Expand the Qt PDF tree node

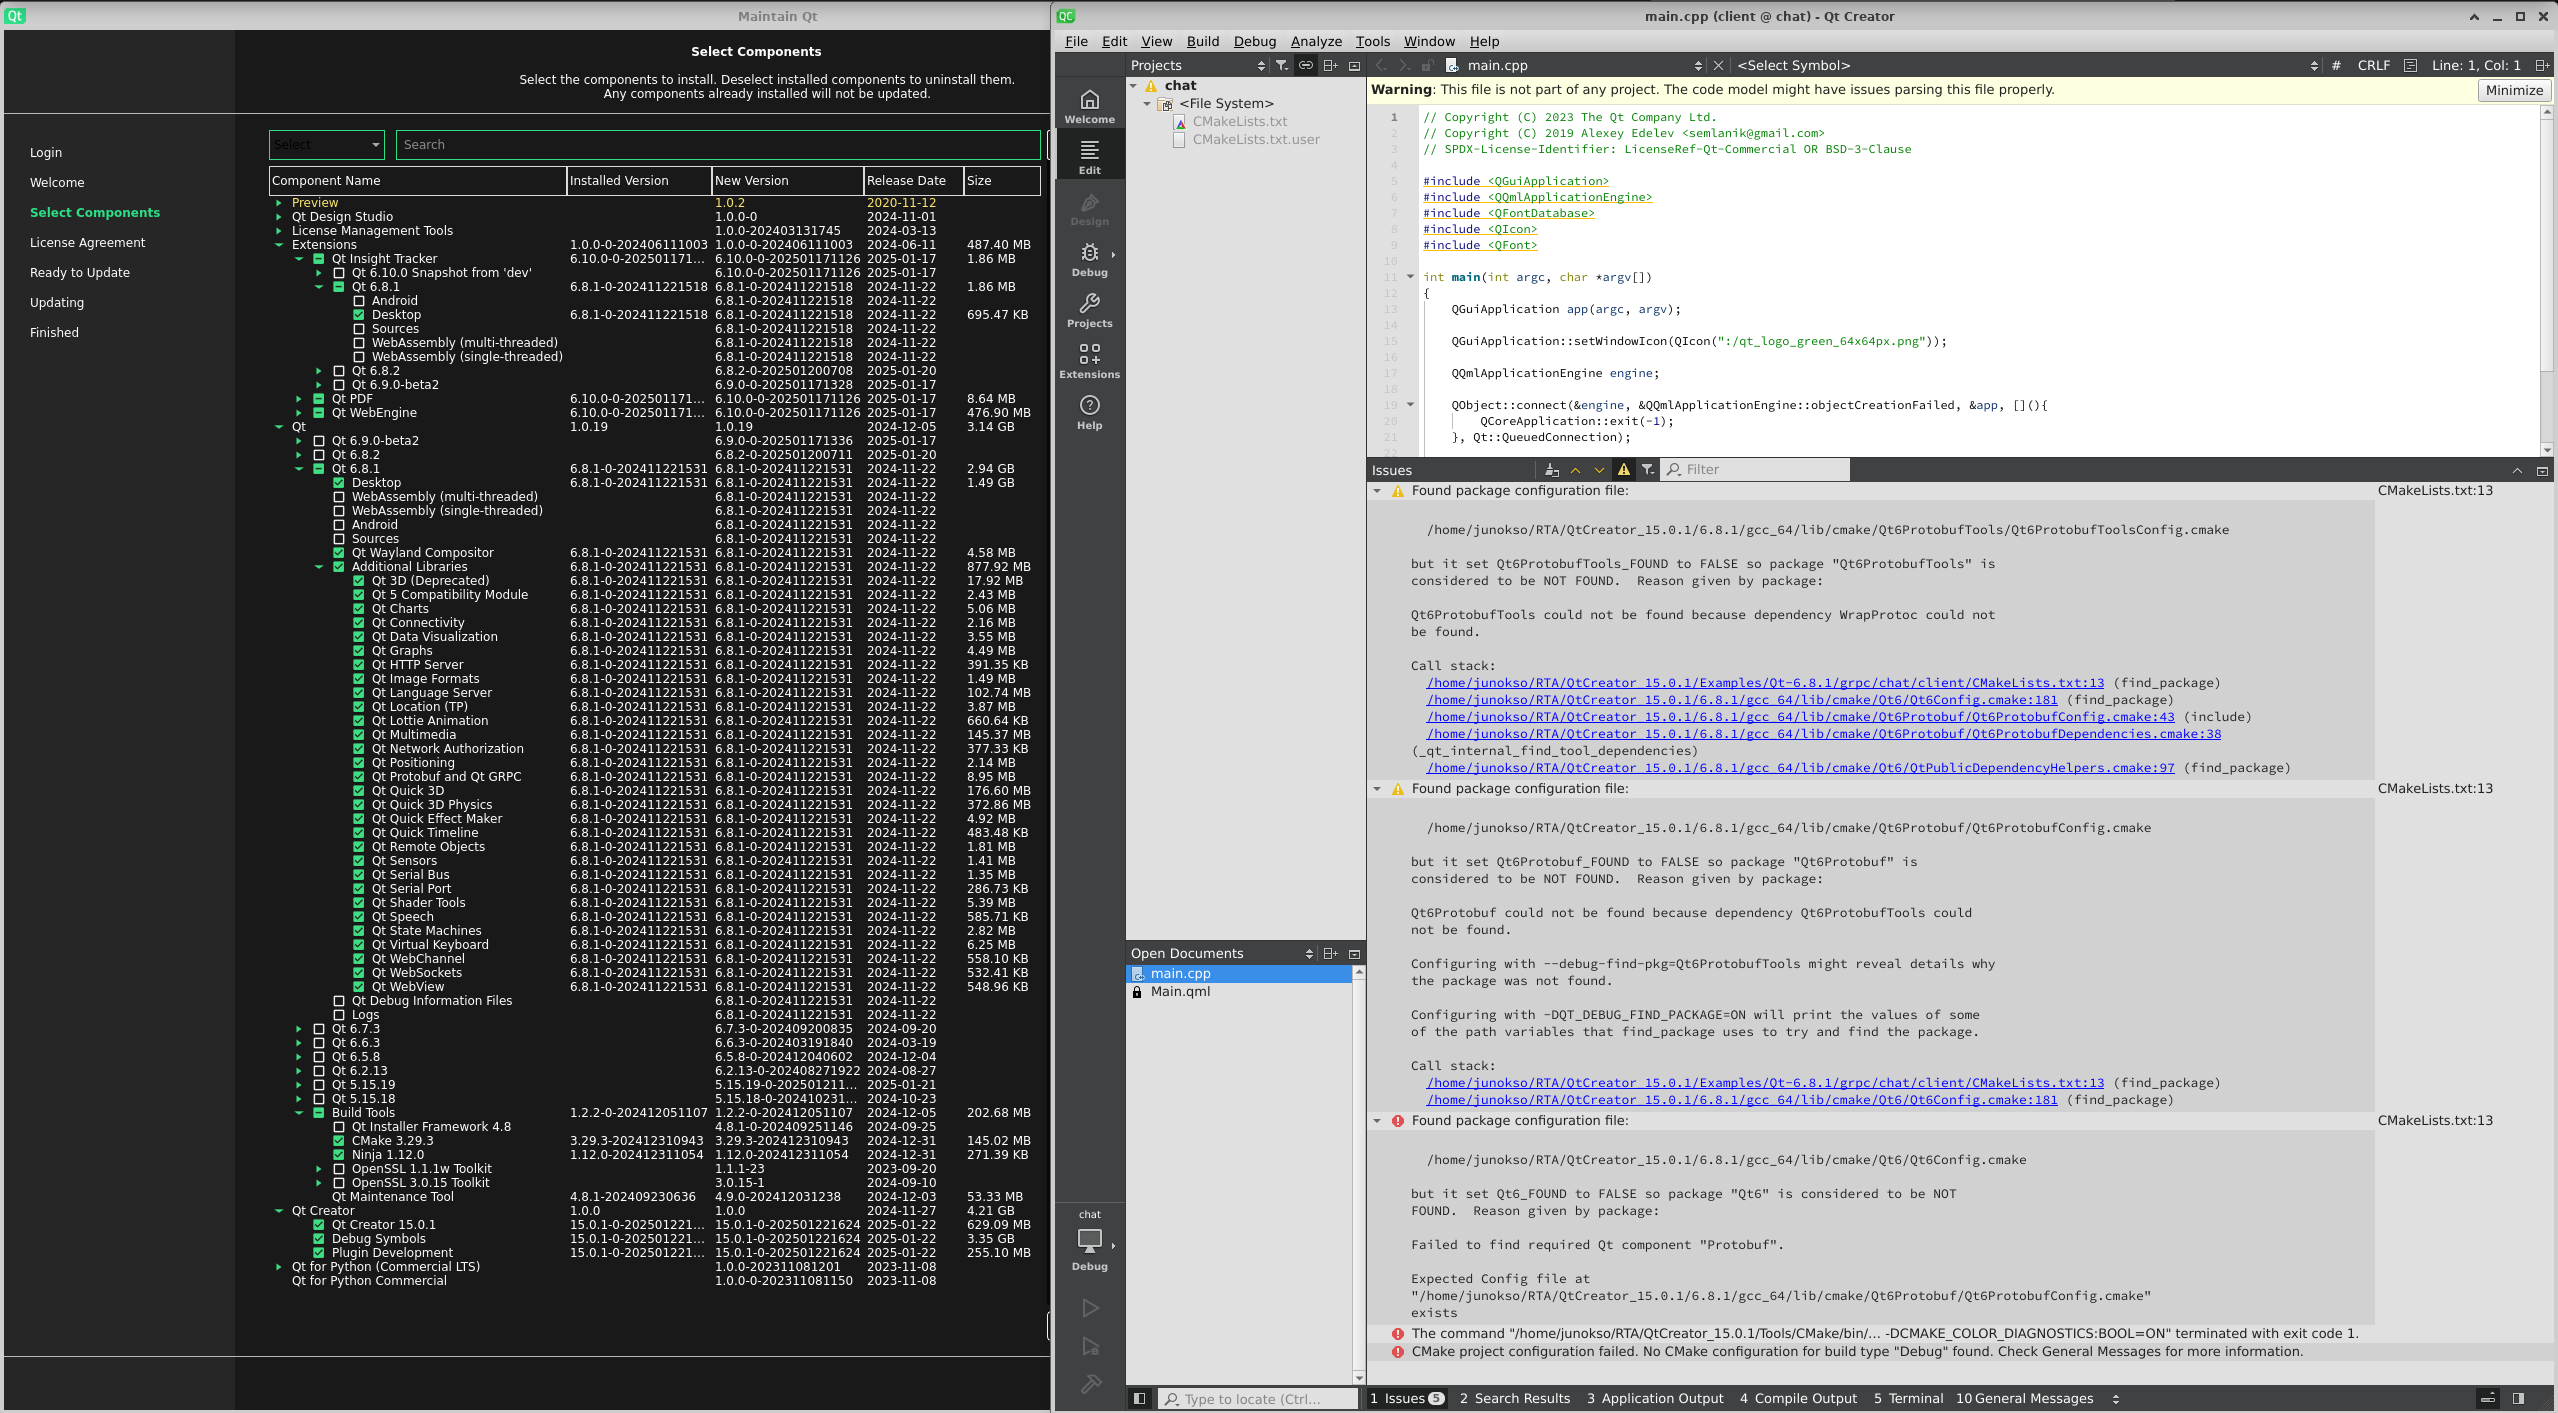pos(299,399)
